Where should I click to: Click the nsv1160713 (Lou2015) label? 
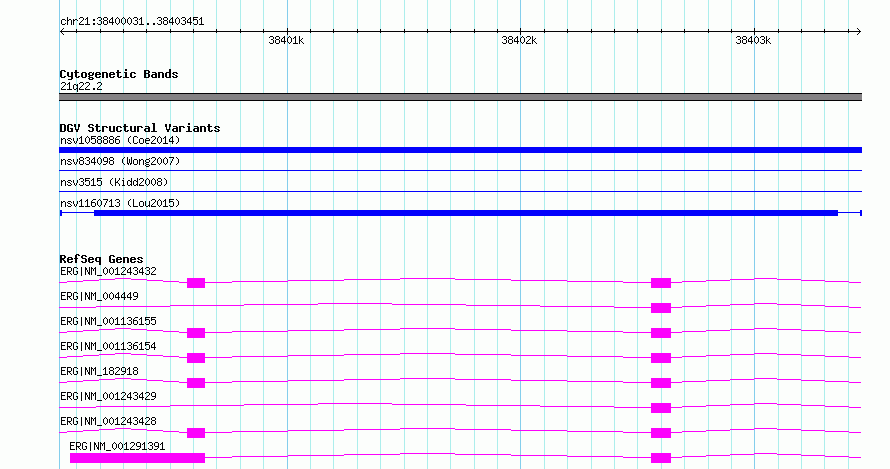pos(120,203)
